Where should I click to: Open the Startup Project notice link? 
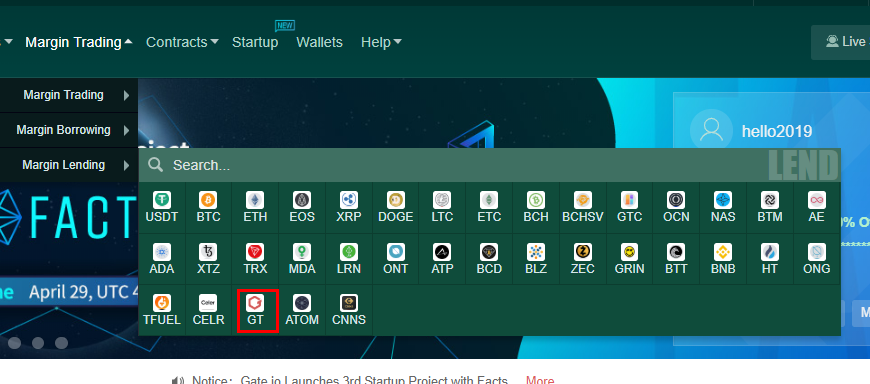[374, 380]
